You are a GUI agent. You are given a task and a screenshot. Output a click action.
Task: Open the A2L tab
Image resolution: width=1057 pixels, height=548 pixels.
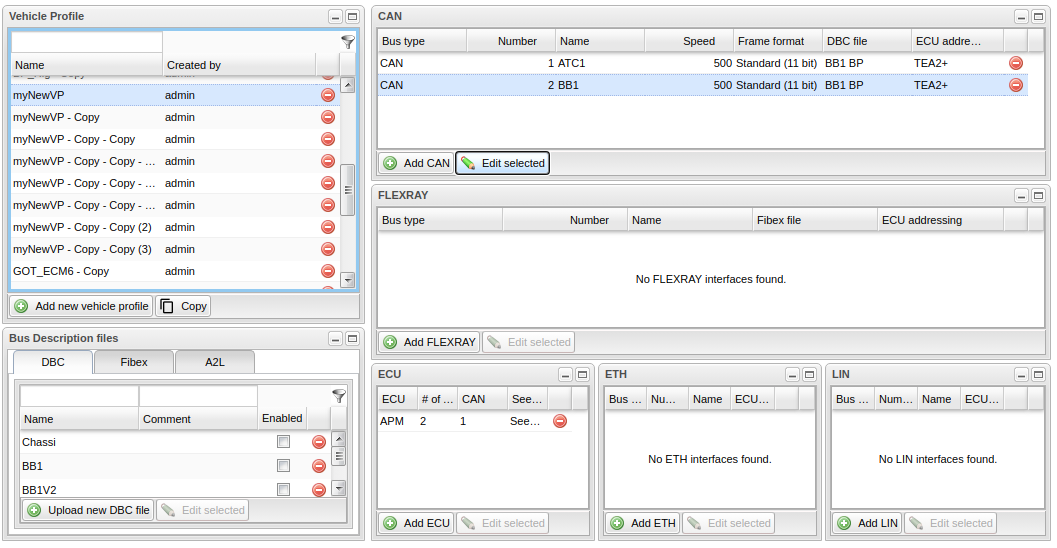(x=215, y=362)
